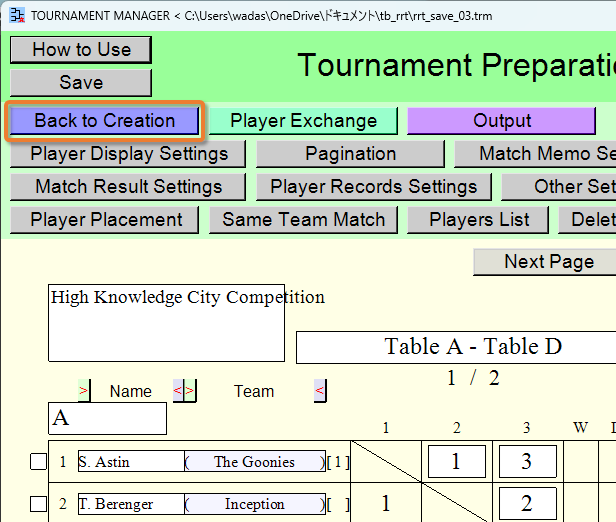Click the S. Astin name field
The height and width of the screenshot is (522, 616).
tap(131, 461)
